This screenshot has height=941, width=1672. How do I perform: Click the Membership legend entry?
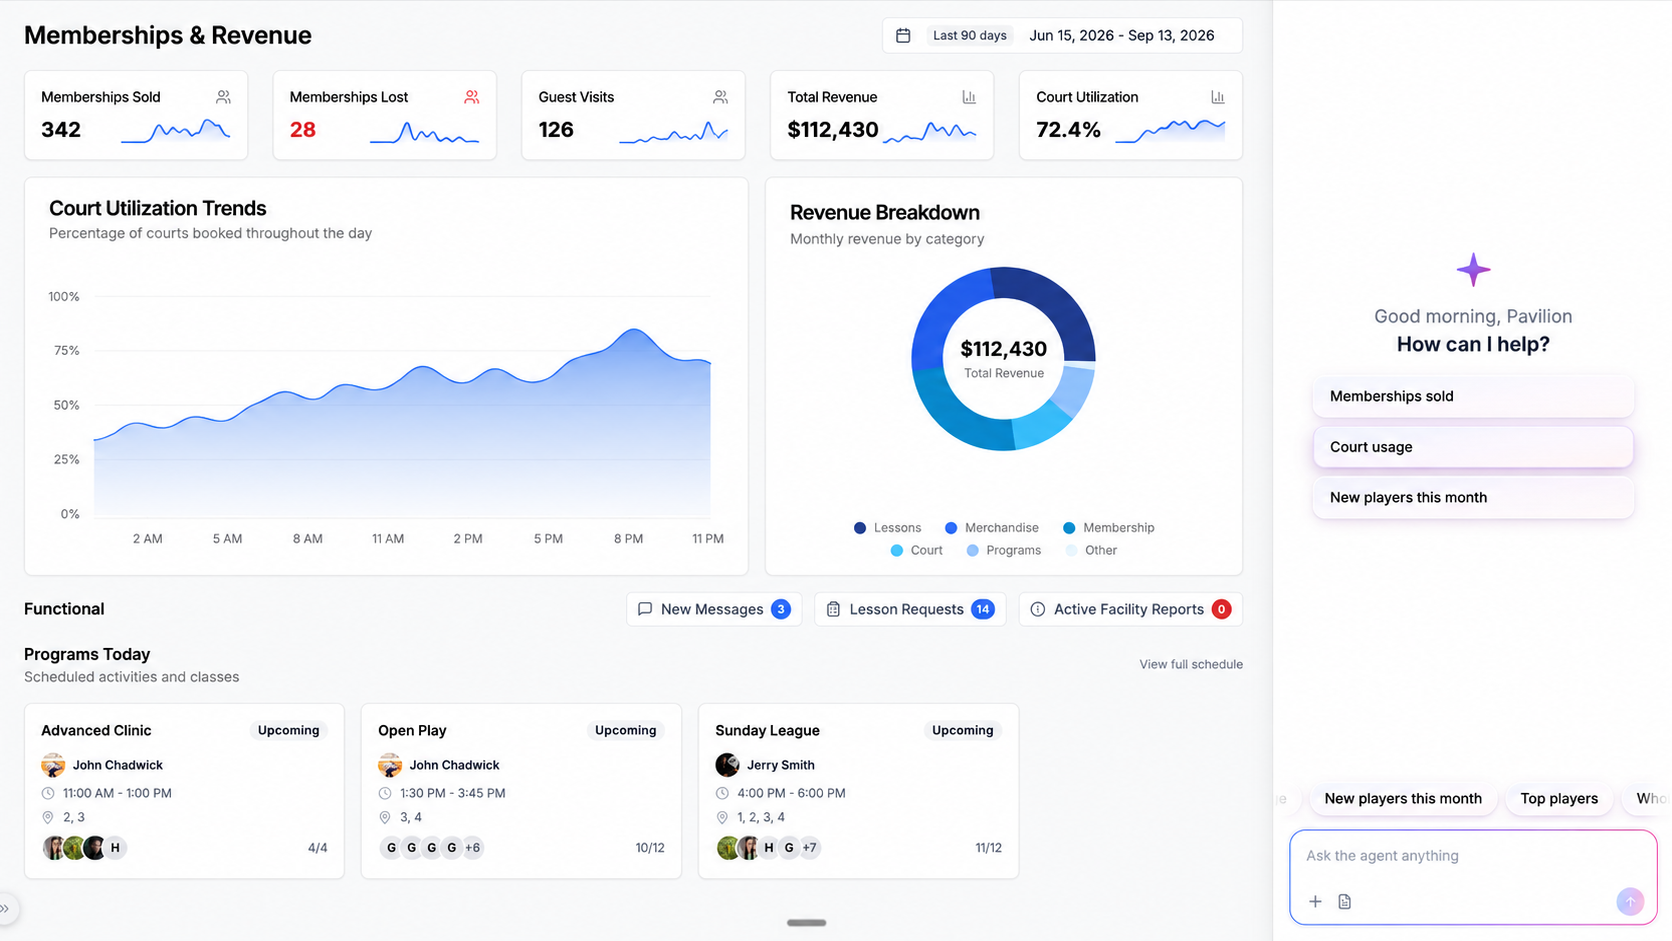(1109, 528)
